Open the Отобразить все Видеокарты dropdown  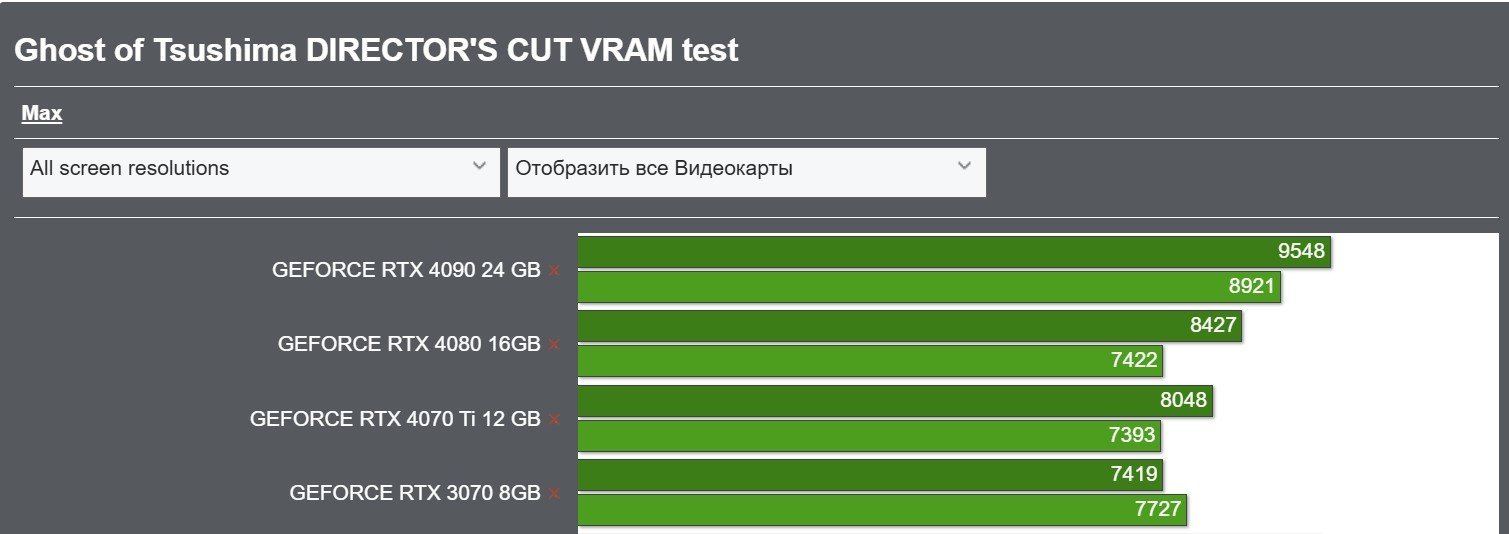click(747, 172)
